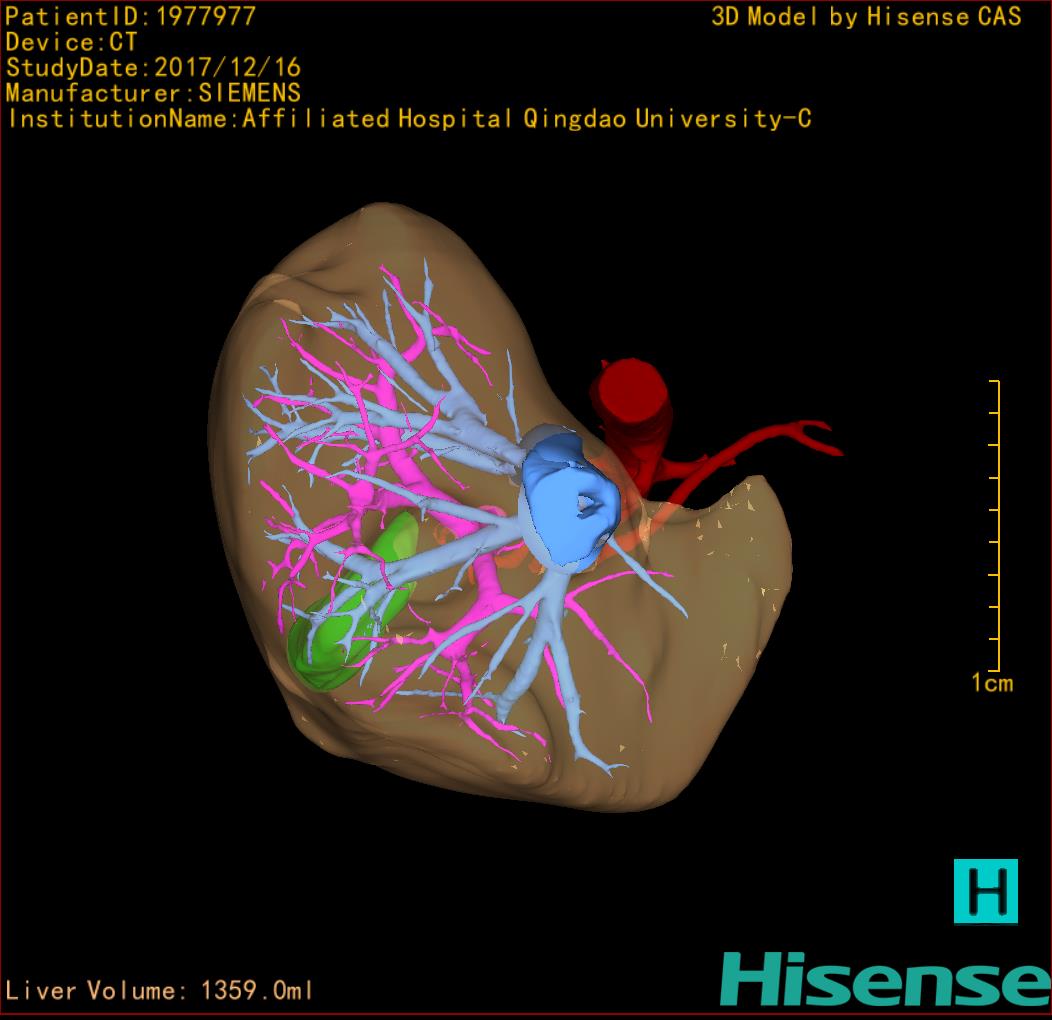Click the StudyDate 2017/12/16 label
The width and height of the screenshot is (1052, 1020).
click(x=153, y=68)
